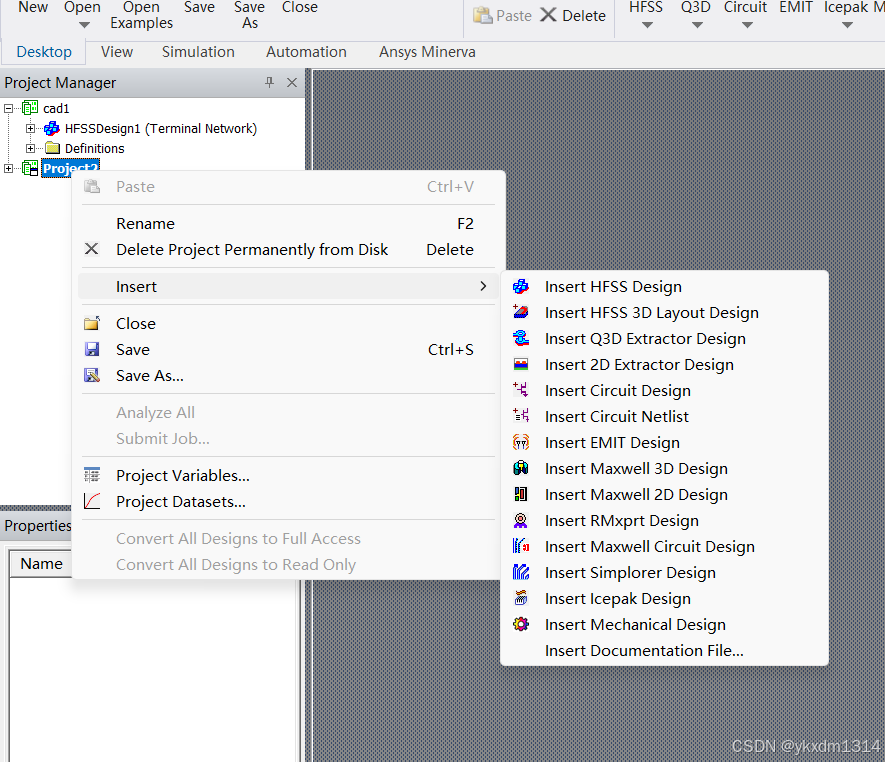Click the Insert Circuit Design icon
Image resolution: width=885 pixels, height=762 pixels.
(x=520, y=389)
